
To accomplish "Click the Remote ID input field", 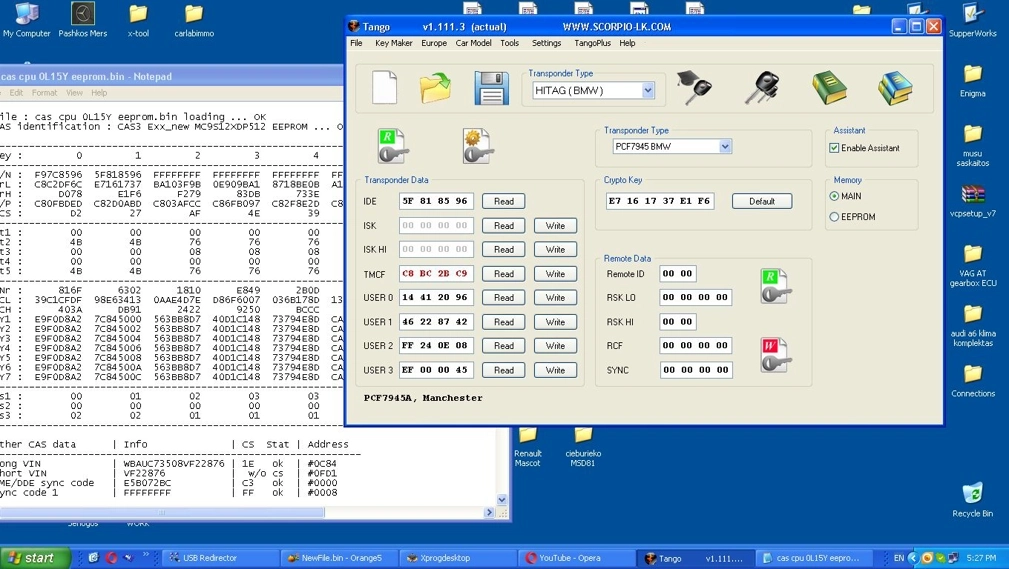I will [x=678, y=274].
